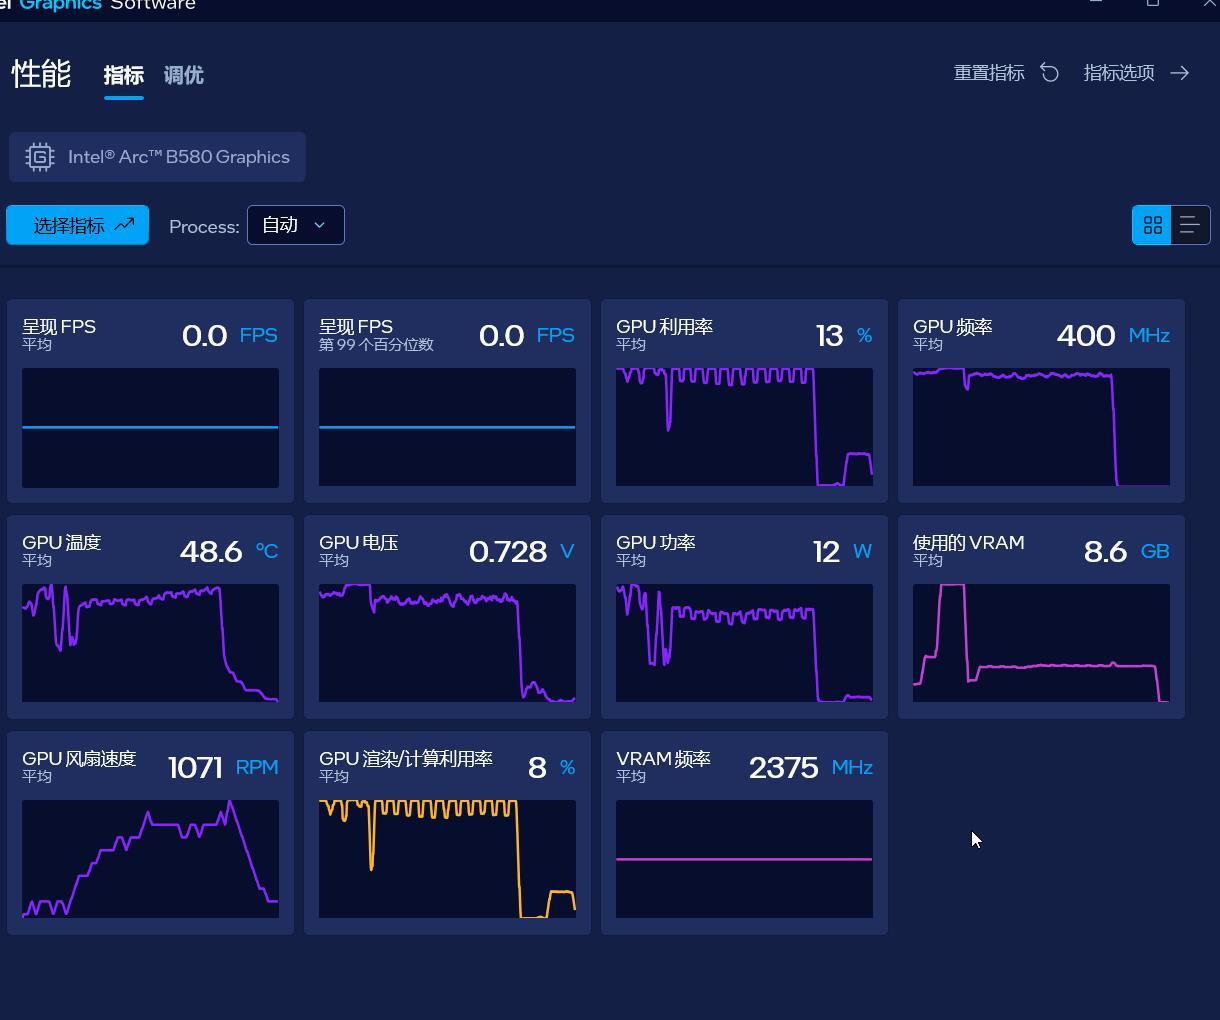Click the Process: label
The height and width of the screenshot is (1020, 1220).
click(x=204, y=227)
